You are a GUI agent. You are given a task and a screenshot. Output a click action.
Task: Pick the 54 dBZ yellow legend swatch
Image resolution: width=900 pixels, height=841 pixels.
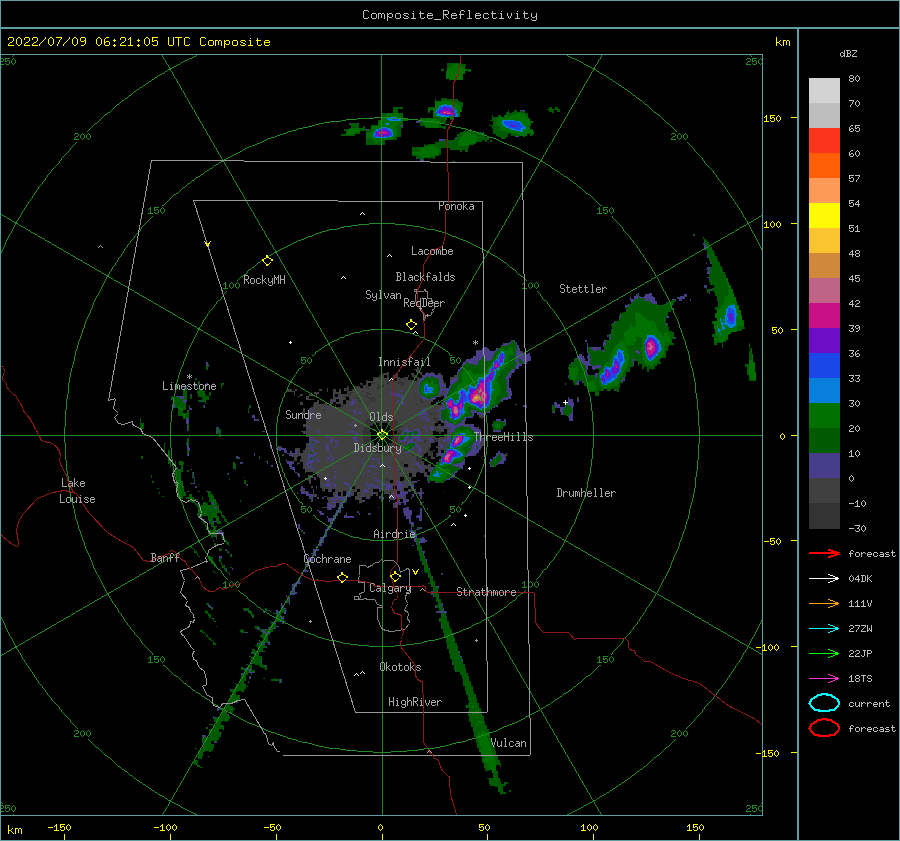(x=824, y=216)
